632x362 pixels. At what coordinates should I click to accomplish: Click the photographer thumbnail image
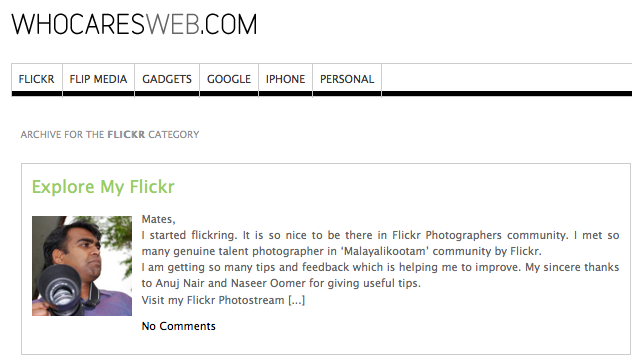point(82,266)
